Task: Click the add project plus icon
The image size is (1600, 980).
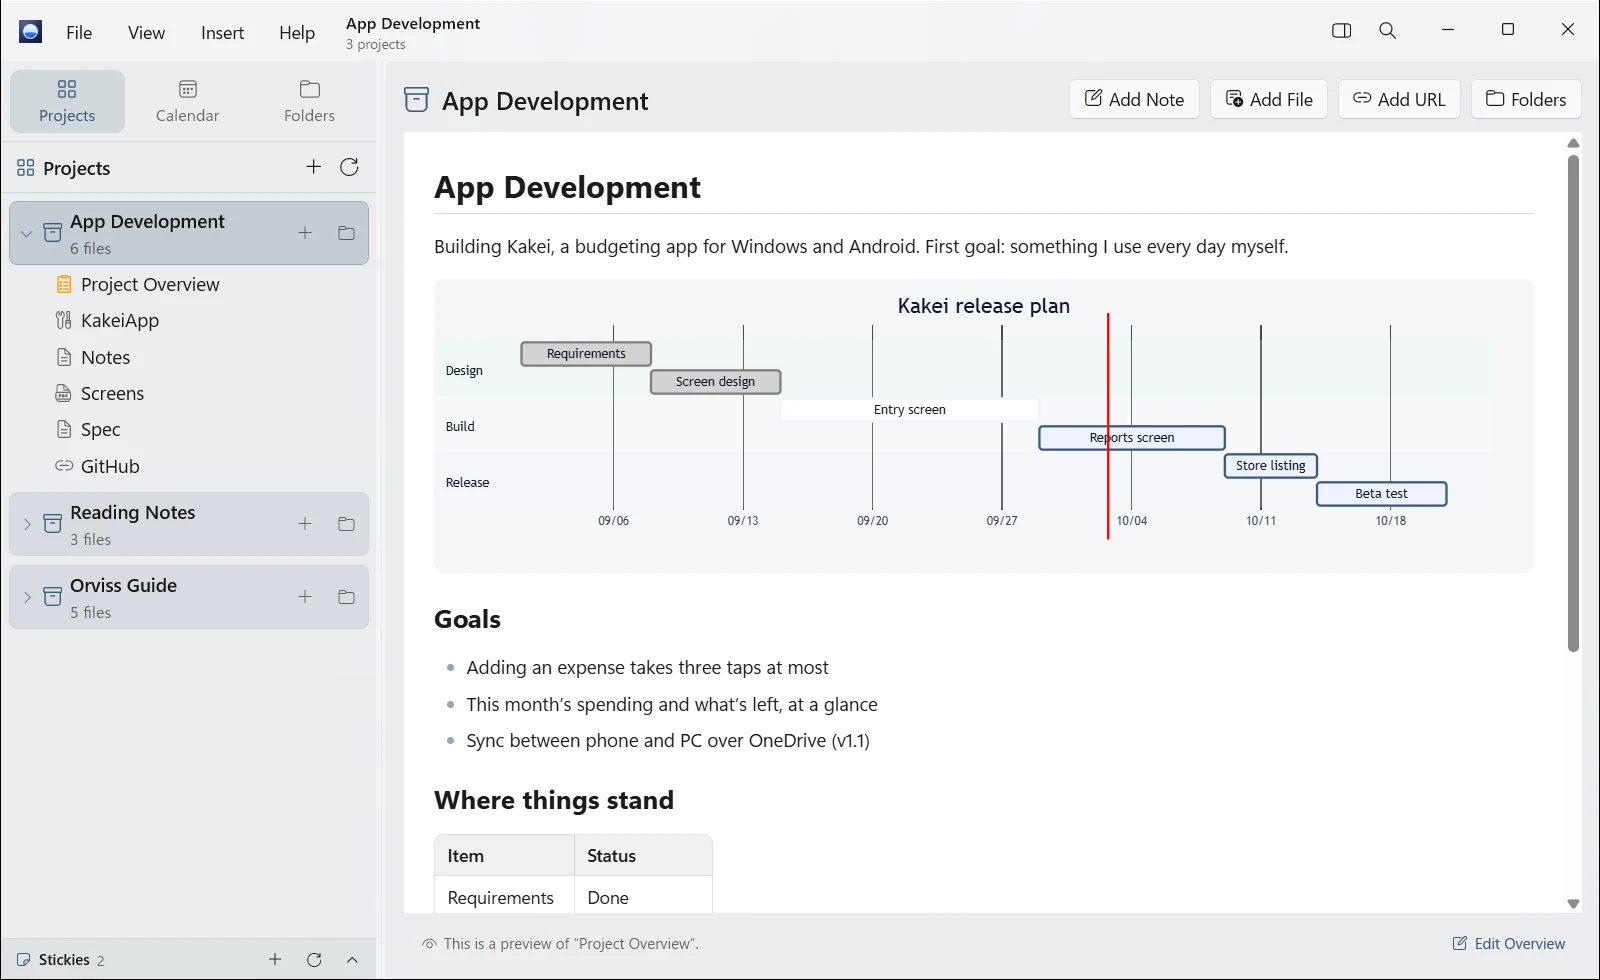Action: click(313, 167)
